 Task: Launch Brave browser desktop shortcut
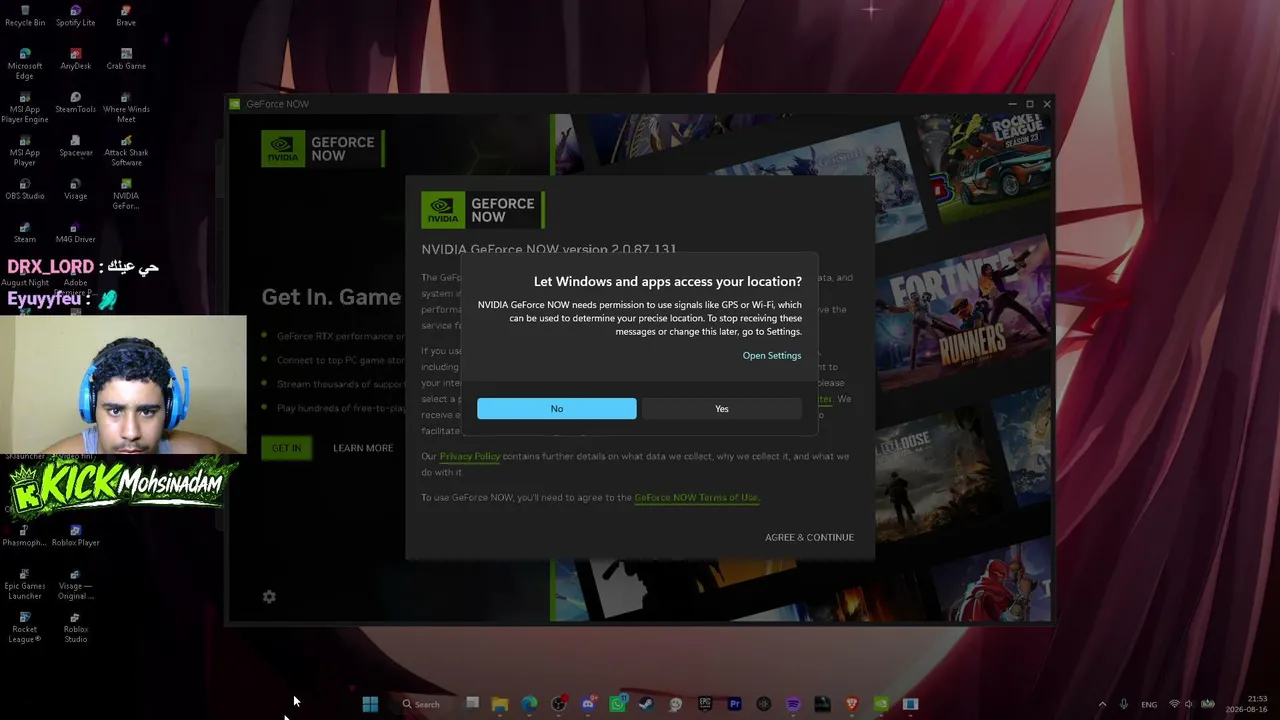pyautogui.click(x=126, y=16)
